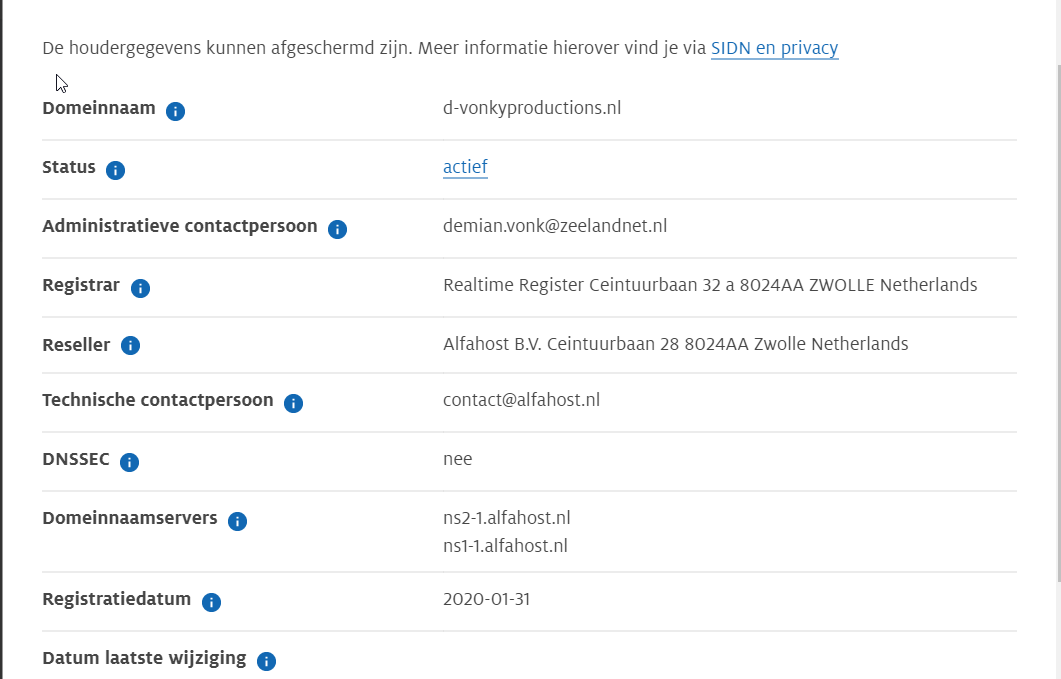Click the administrative contact email address
This screenshot has width=1061, height=679.
(x=555, y=226)
